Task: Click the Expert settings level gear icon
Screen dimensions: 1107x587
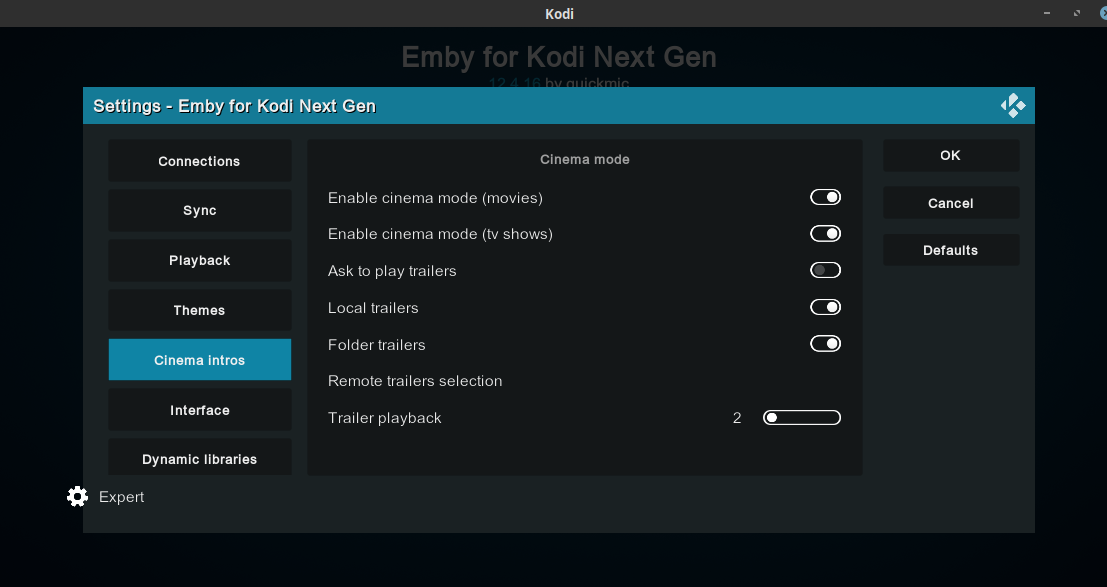Action: [78, 497]
